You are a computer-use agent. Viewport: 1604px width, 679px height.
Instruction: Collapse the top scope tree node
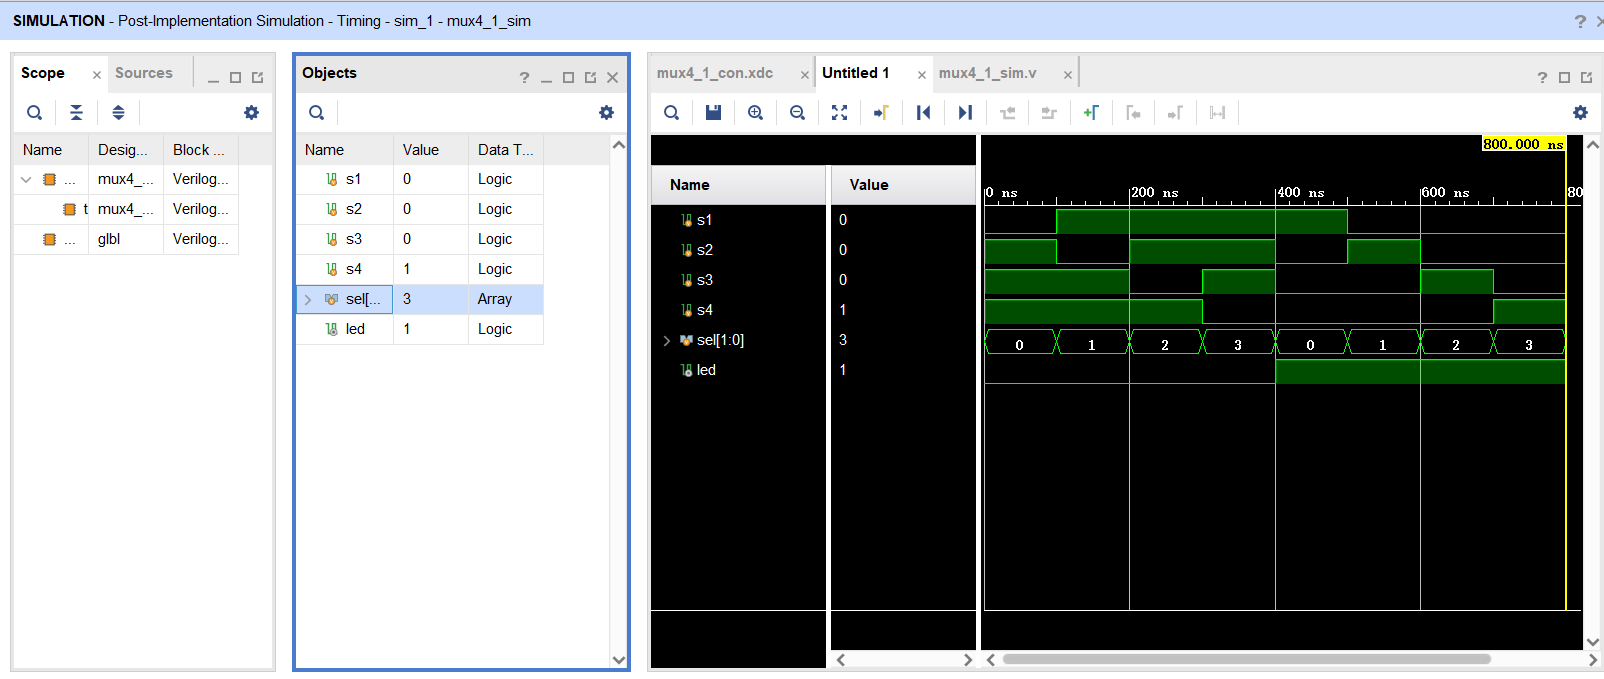(x=26, y=180)
